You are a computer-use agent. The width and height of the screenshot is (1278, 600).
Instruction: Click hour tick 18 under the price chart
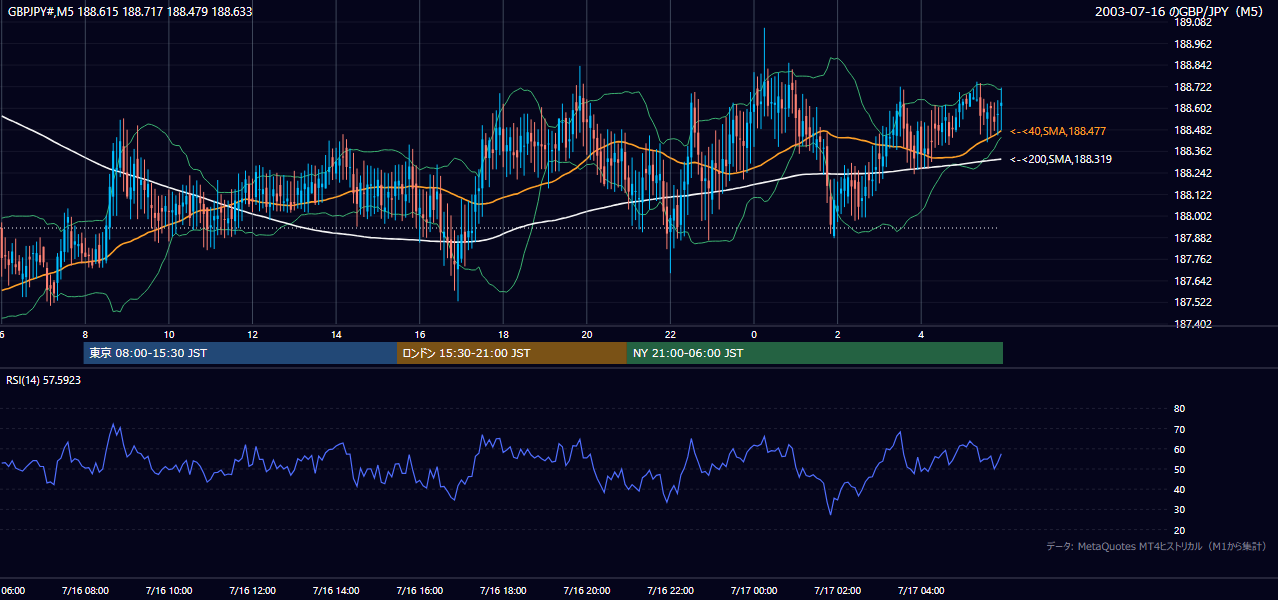pyautogui.click(x=503, y=335)
